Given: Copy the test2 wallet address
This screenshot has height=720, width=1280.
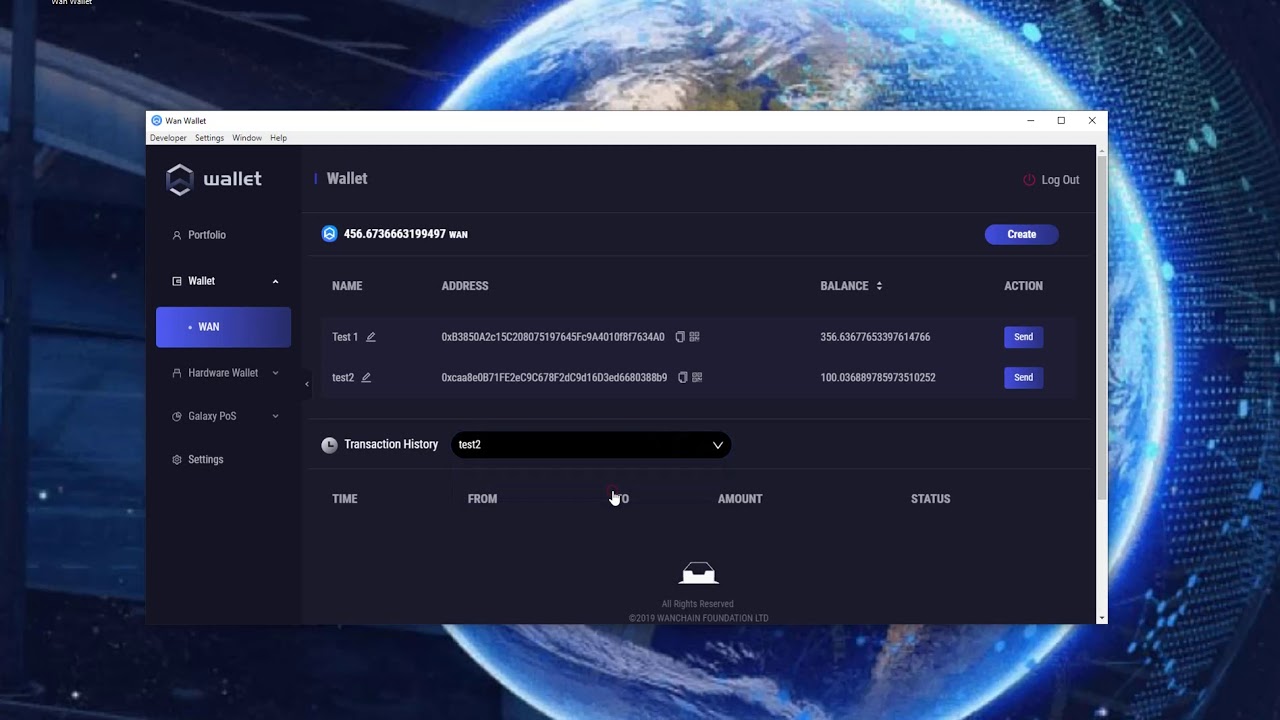Looking at the screenshot, I should click(683, 377).
